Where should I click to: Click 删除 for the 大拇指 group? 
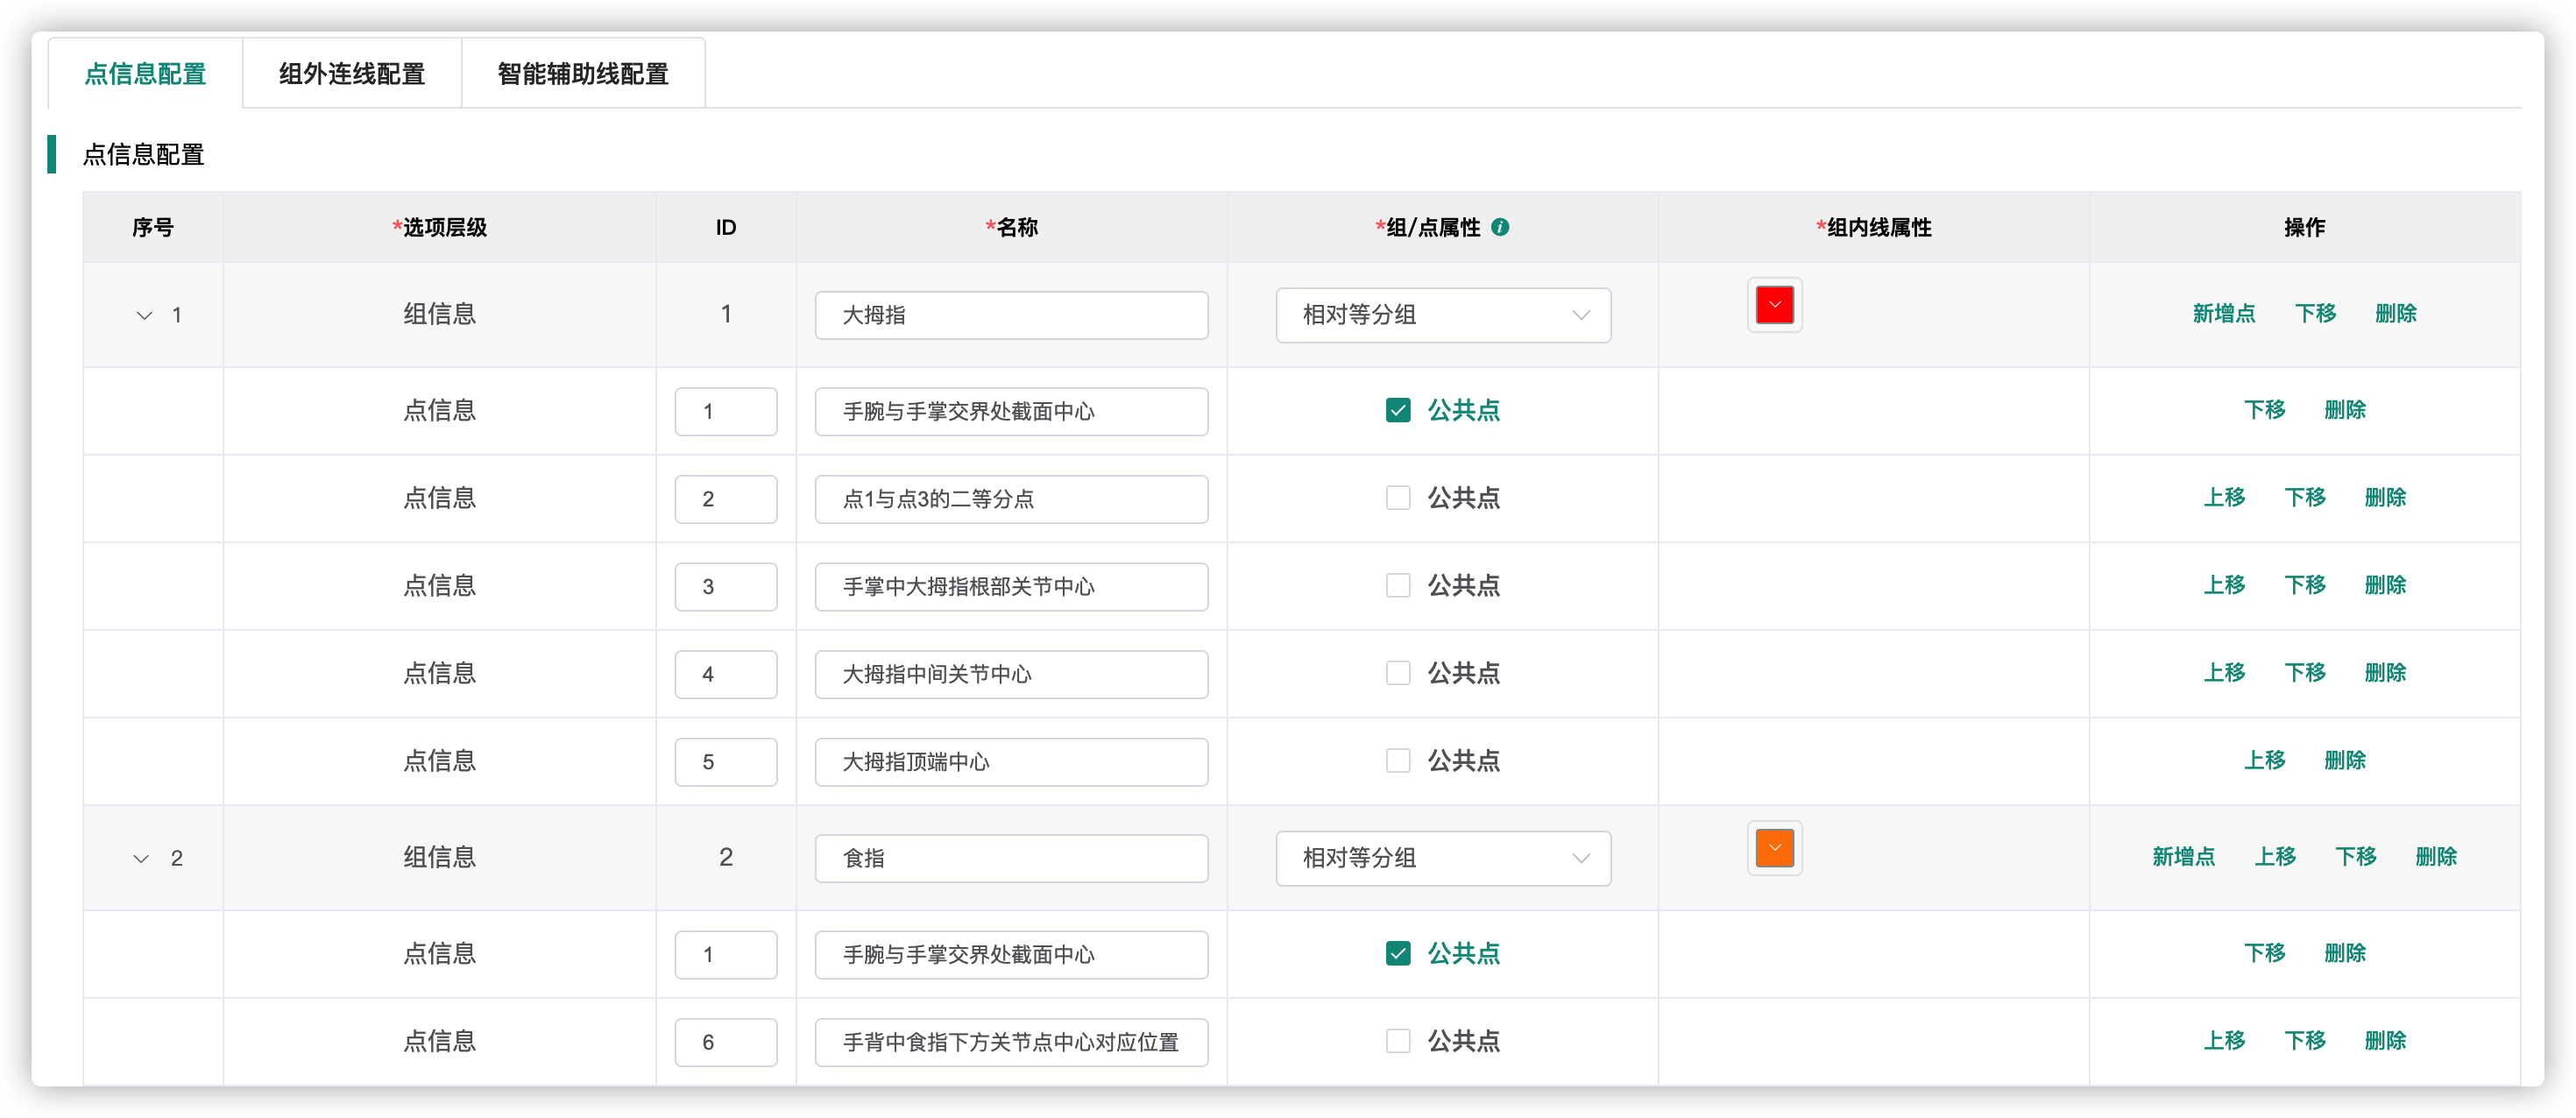point(2395,313)
